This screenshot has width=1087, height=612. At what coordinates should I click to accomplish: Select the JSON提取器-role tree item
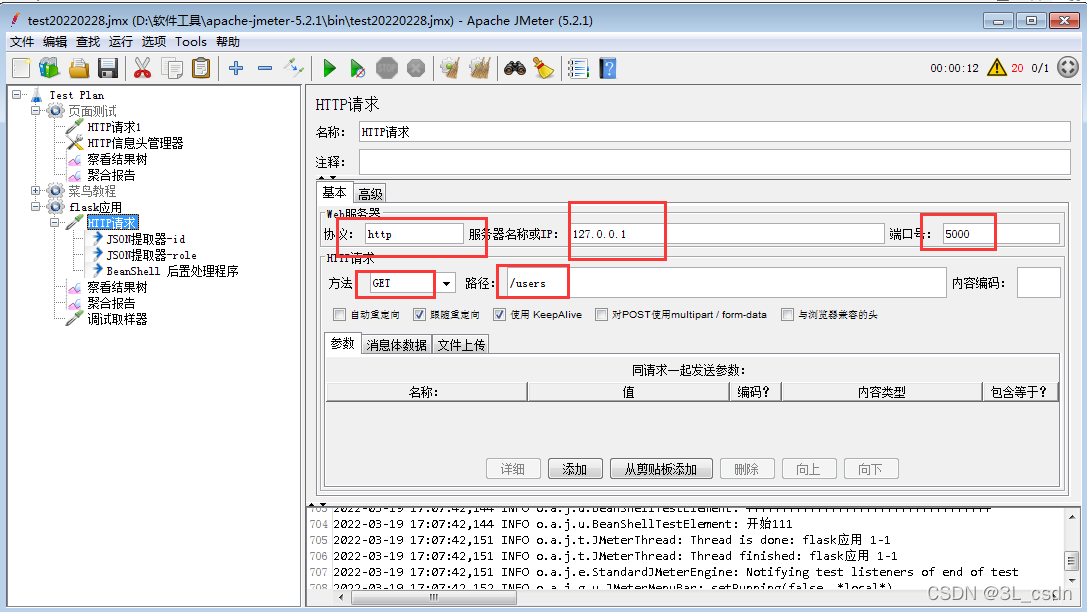(x=151, y=255)
